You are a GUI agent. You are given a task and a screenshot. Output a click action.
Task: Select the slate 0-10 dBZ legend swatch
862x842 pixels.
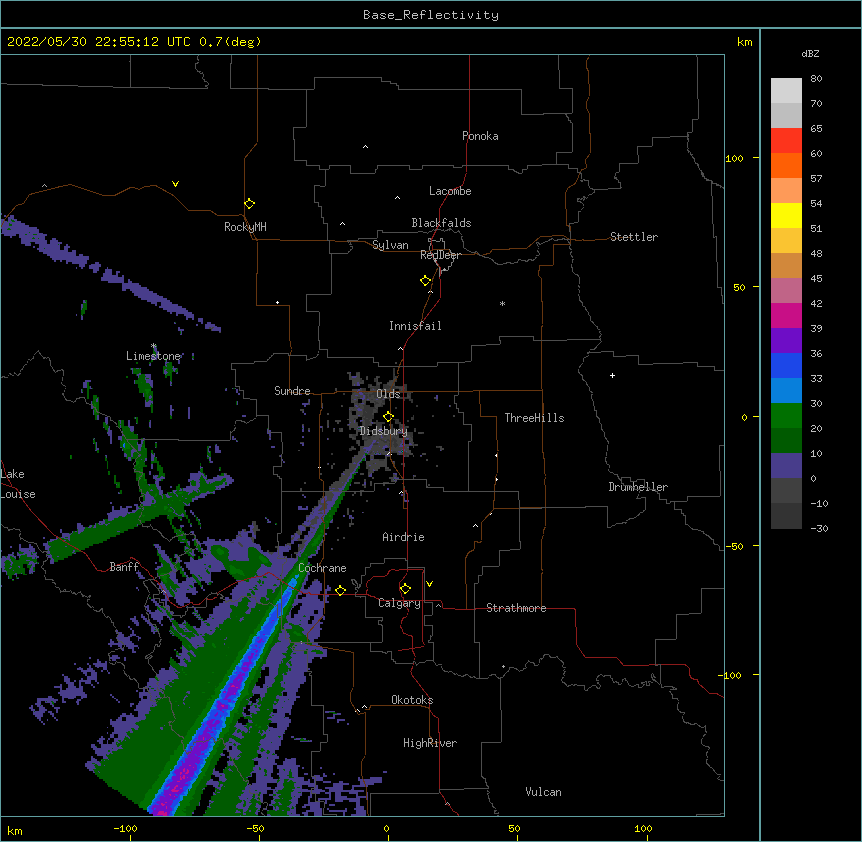(x=786, y=466)
